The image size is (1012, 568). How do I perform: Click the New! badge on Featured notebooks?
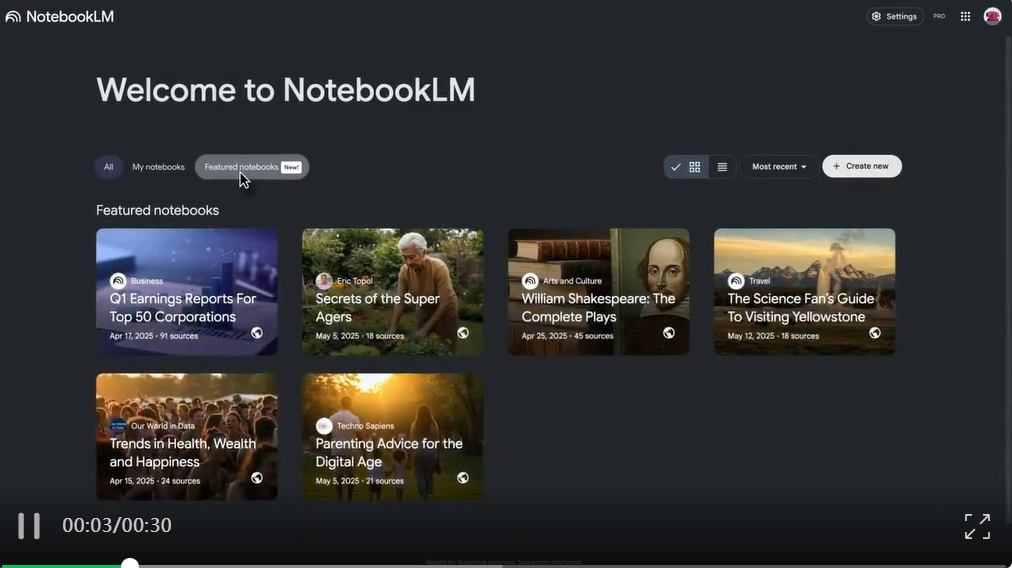point(291,167)
